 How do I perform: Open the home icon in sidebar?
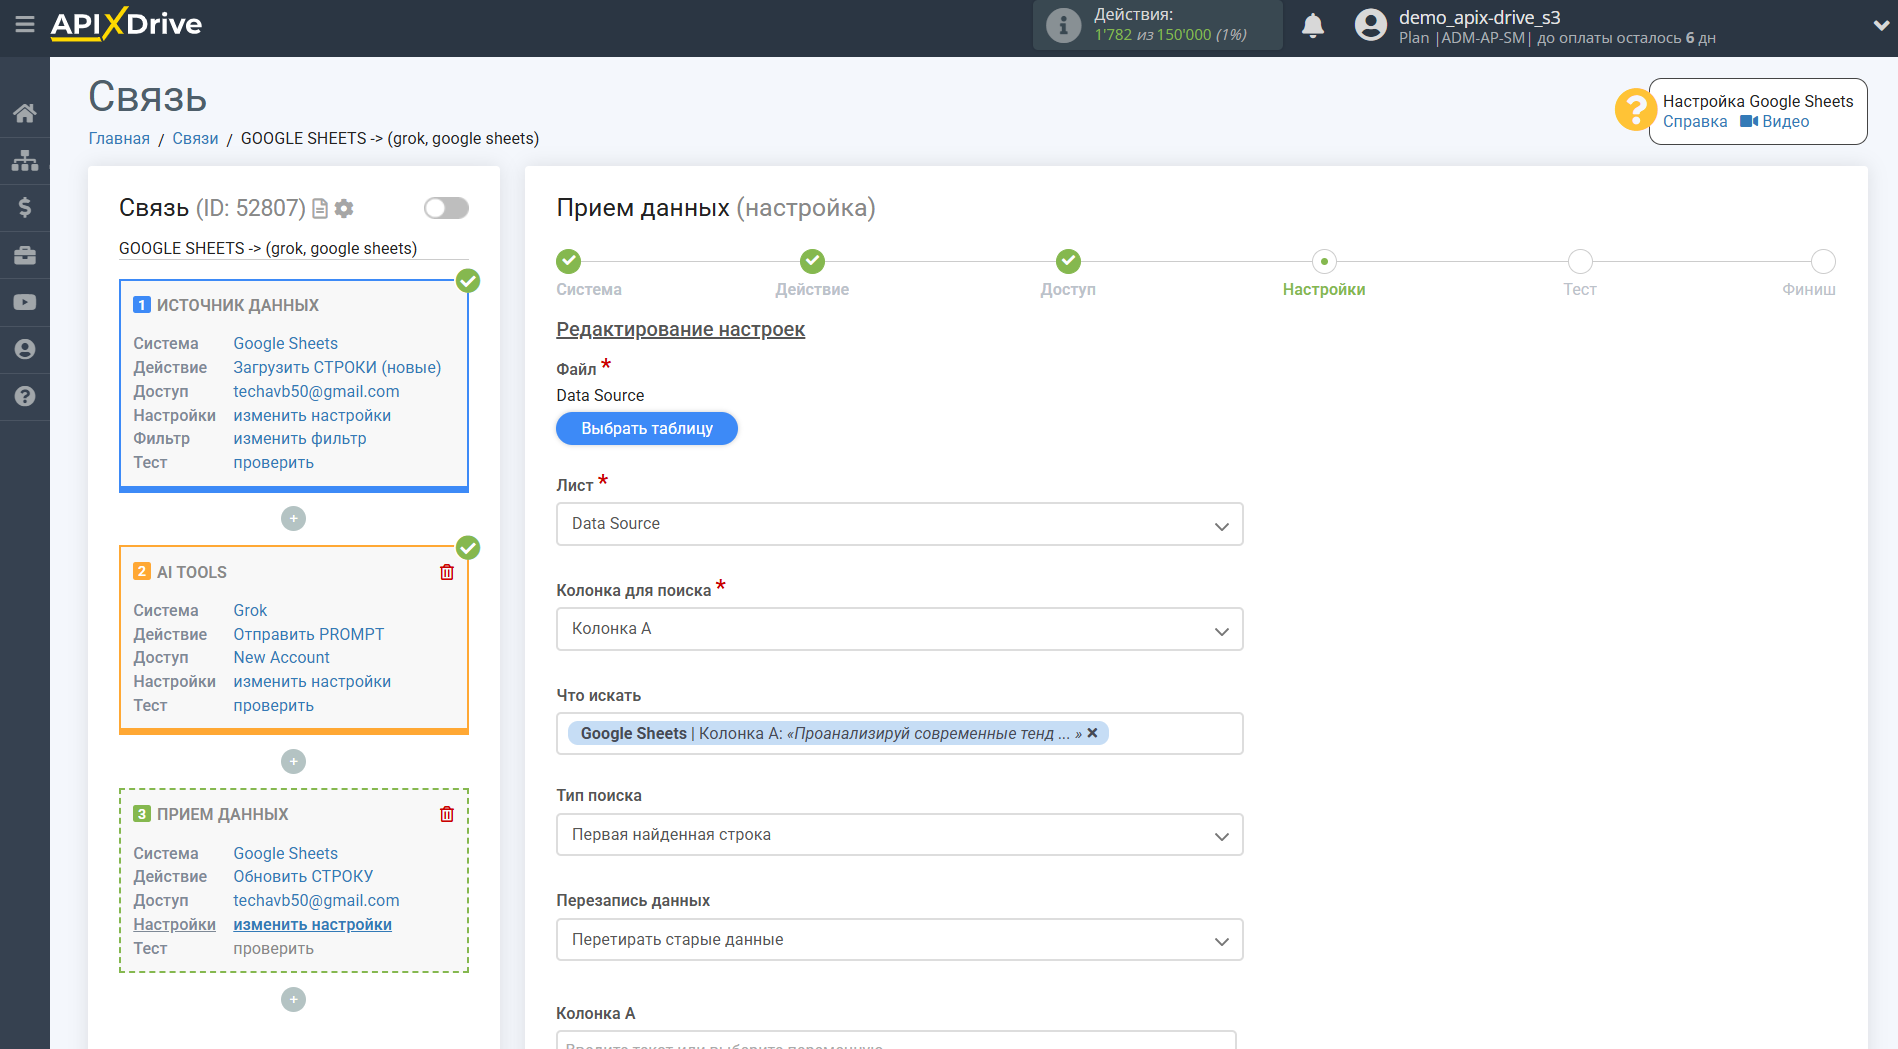25,113
